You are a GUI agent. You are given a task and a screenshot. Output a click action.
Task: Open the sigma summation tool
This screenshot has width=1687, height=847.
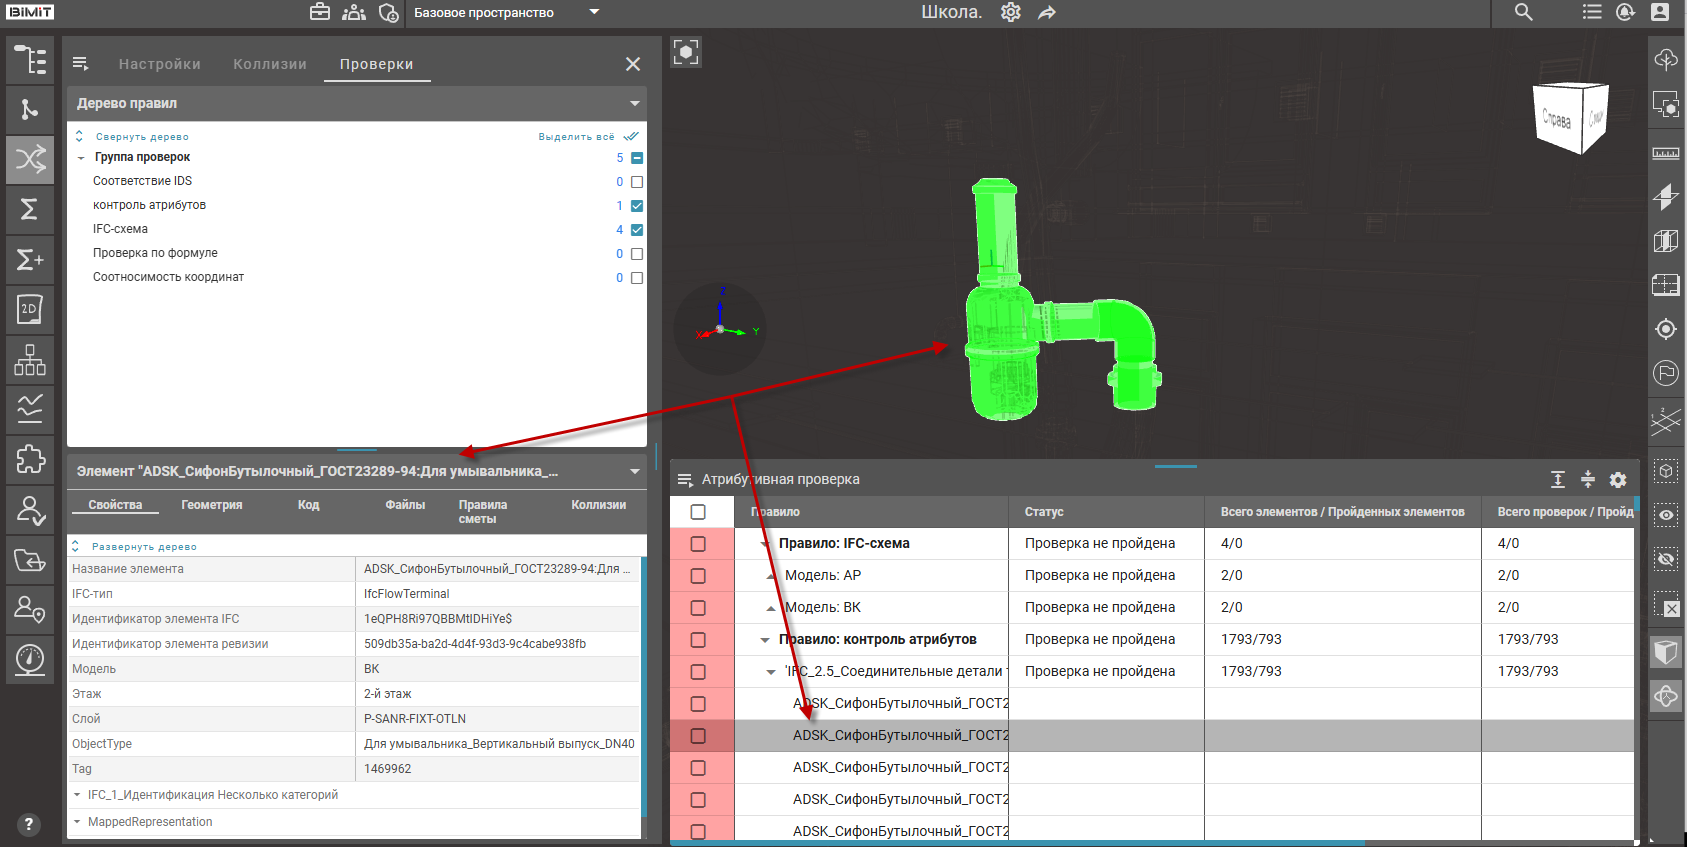30,209
